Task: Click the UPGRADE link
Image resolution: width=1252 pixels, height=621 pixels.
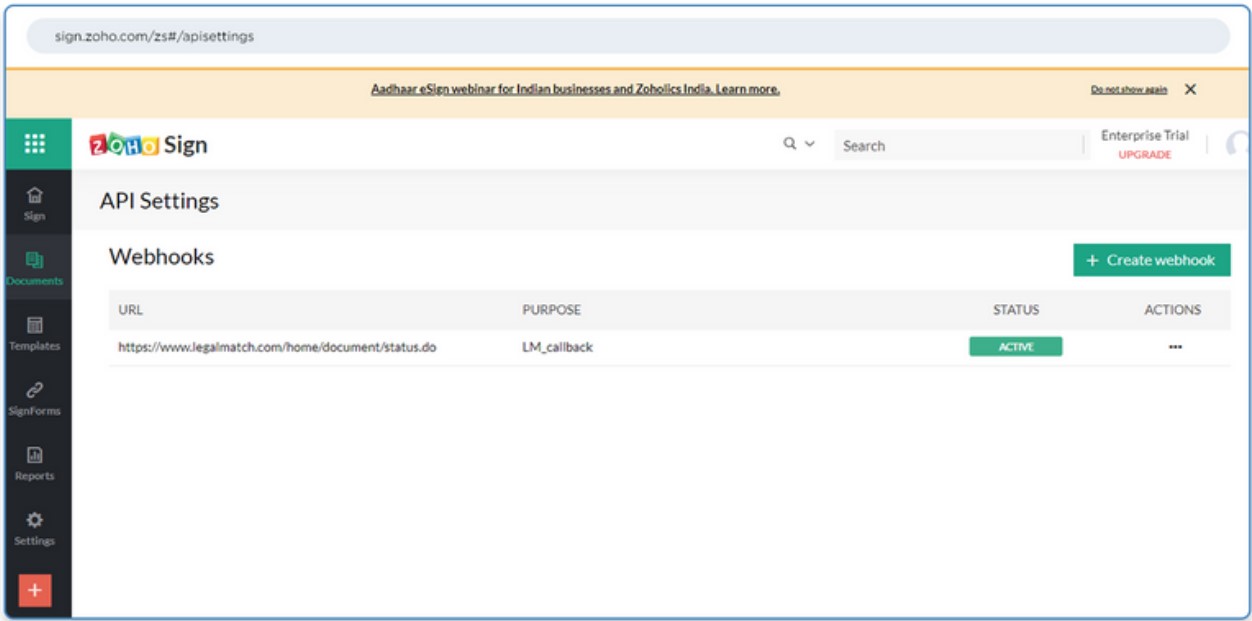Action: tap(1145, 155)
